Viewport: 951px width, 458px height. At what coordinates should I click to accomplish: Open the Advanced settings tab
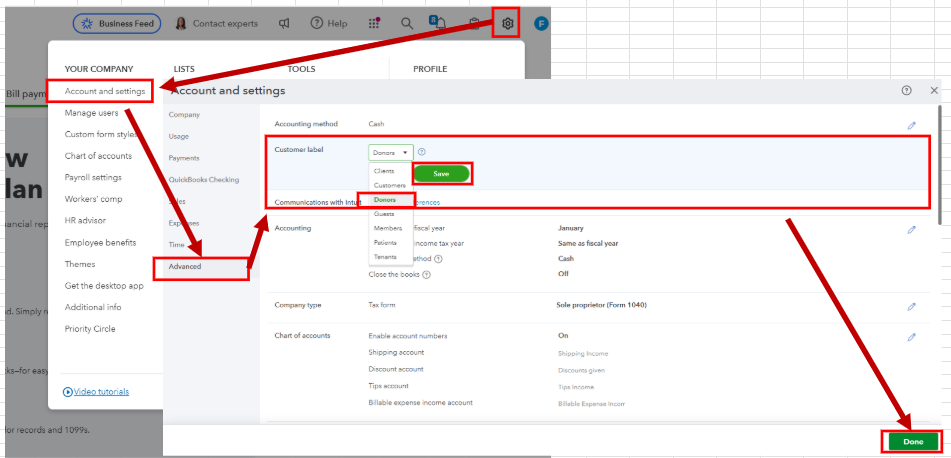point(185,266)
